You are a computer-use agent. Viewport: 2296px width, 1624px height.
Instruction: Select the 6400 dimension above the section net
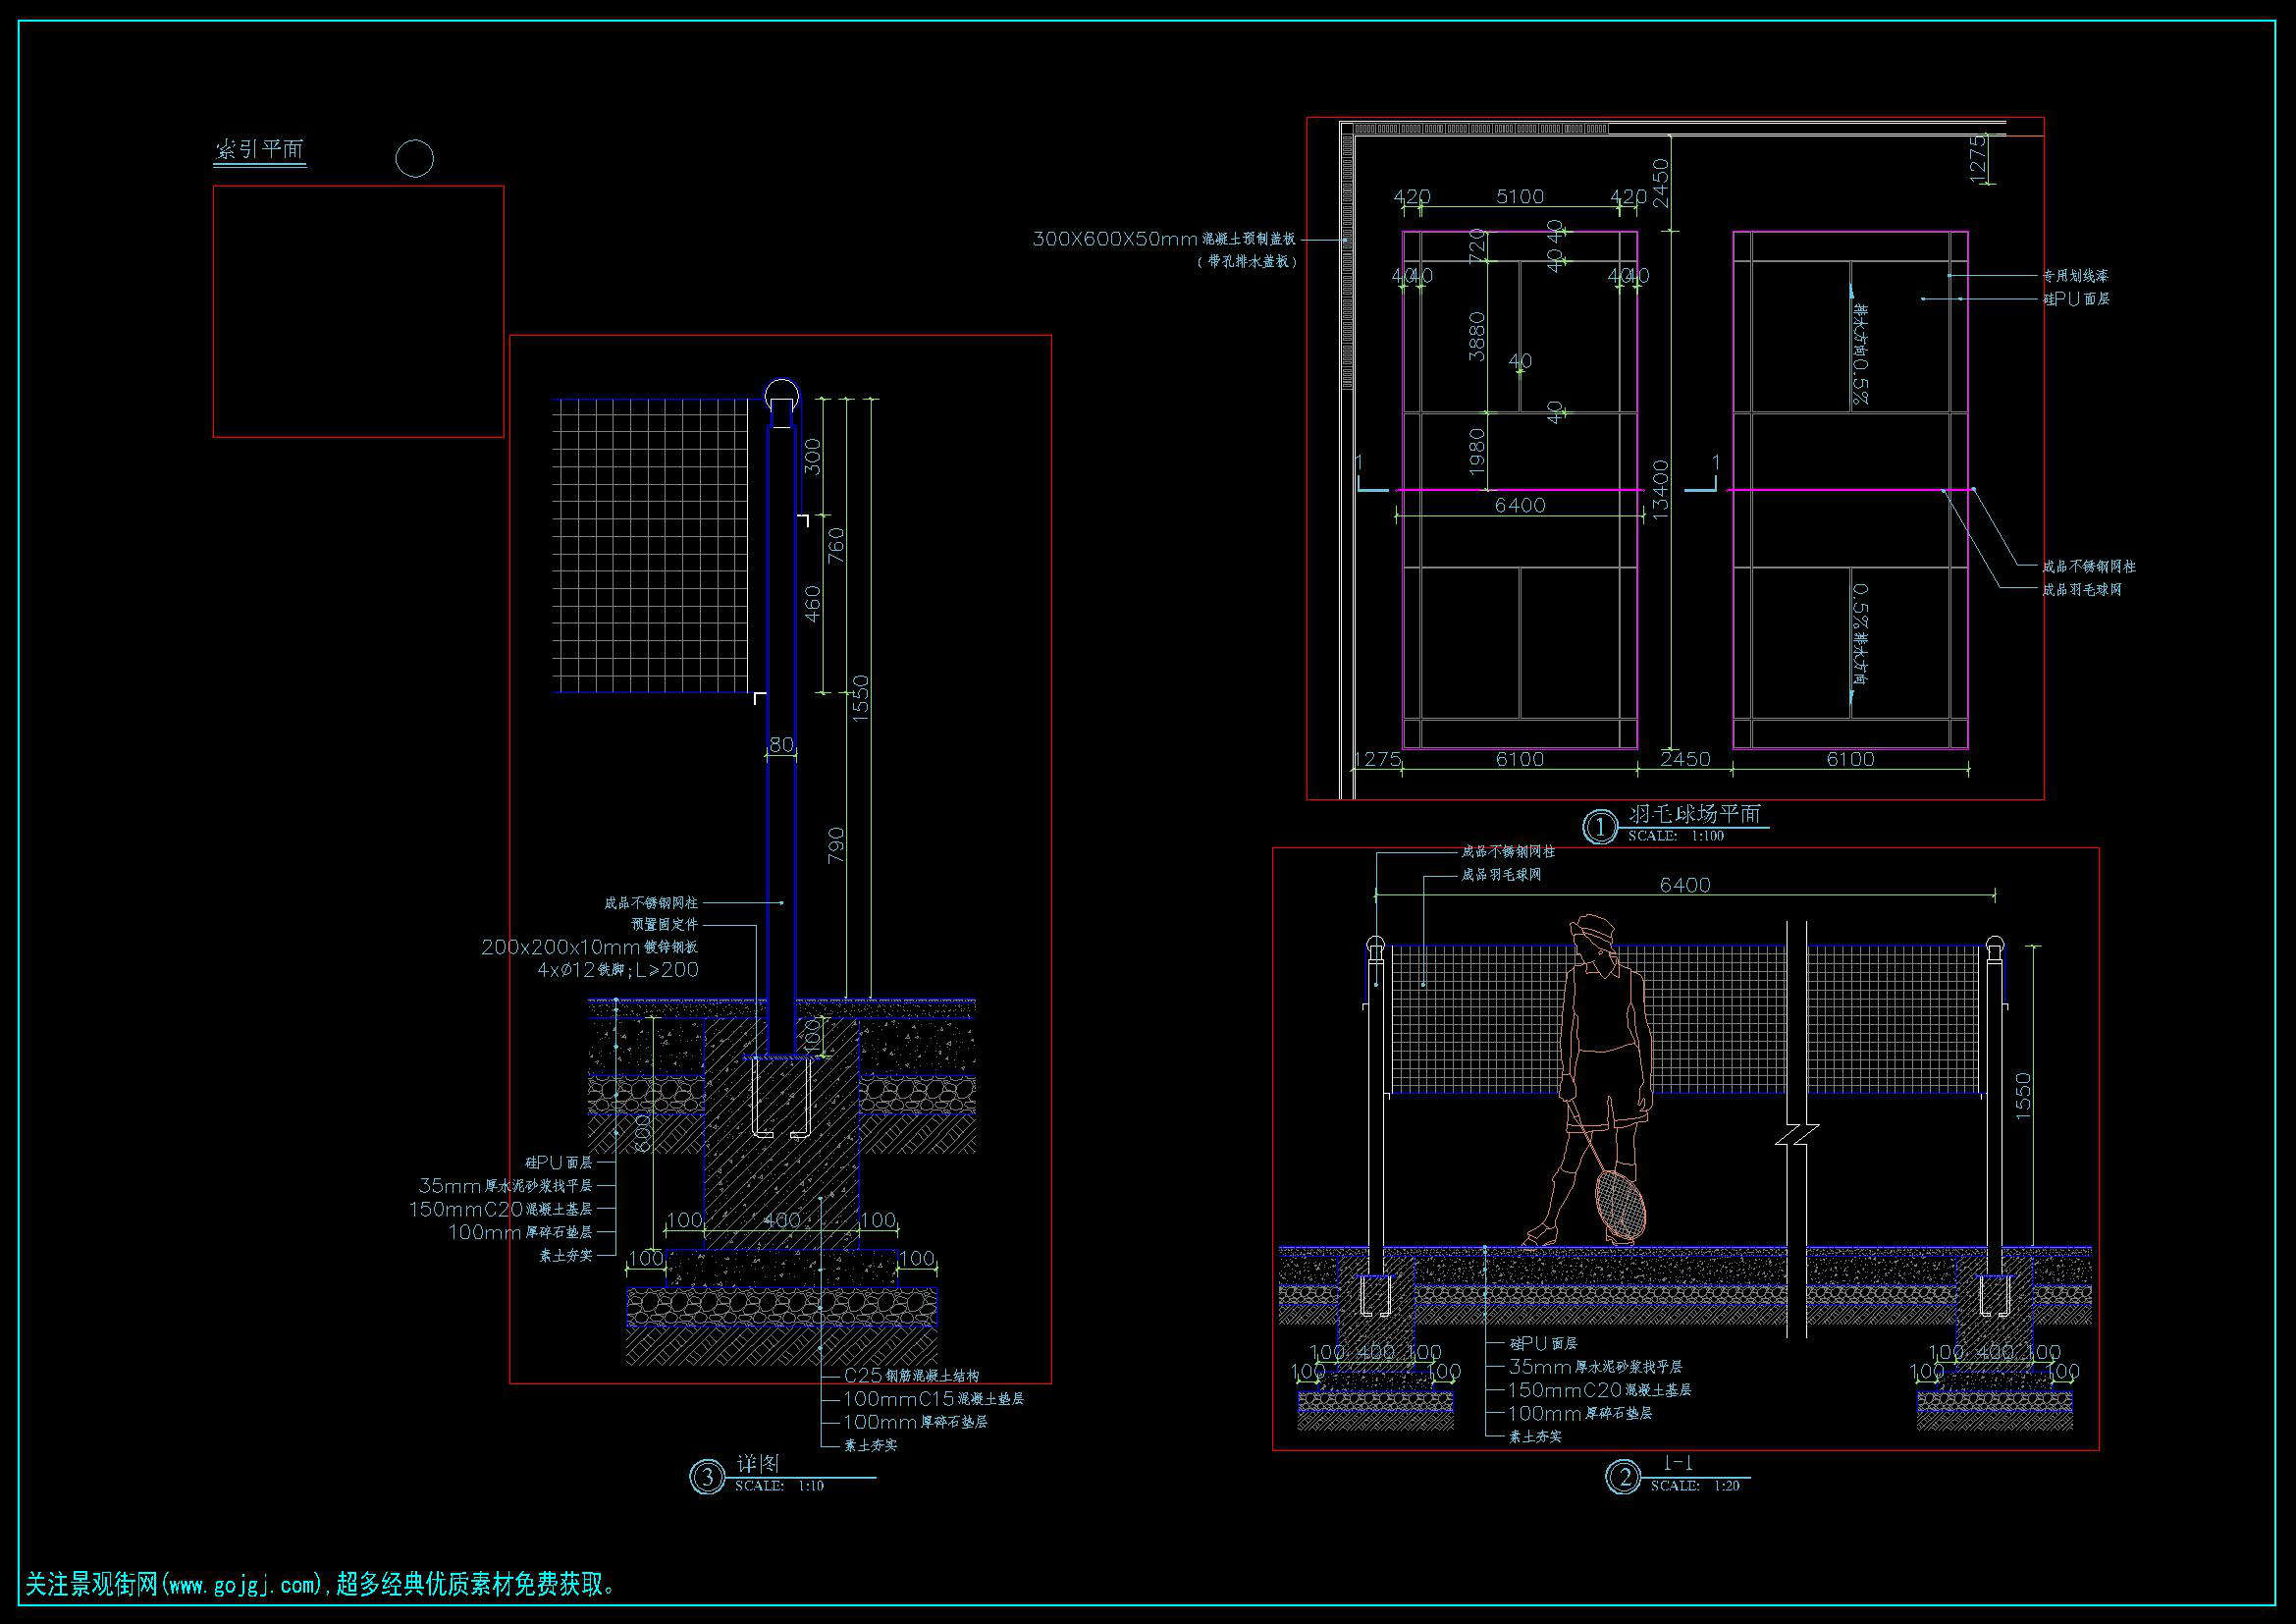pos(1684,885)
